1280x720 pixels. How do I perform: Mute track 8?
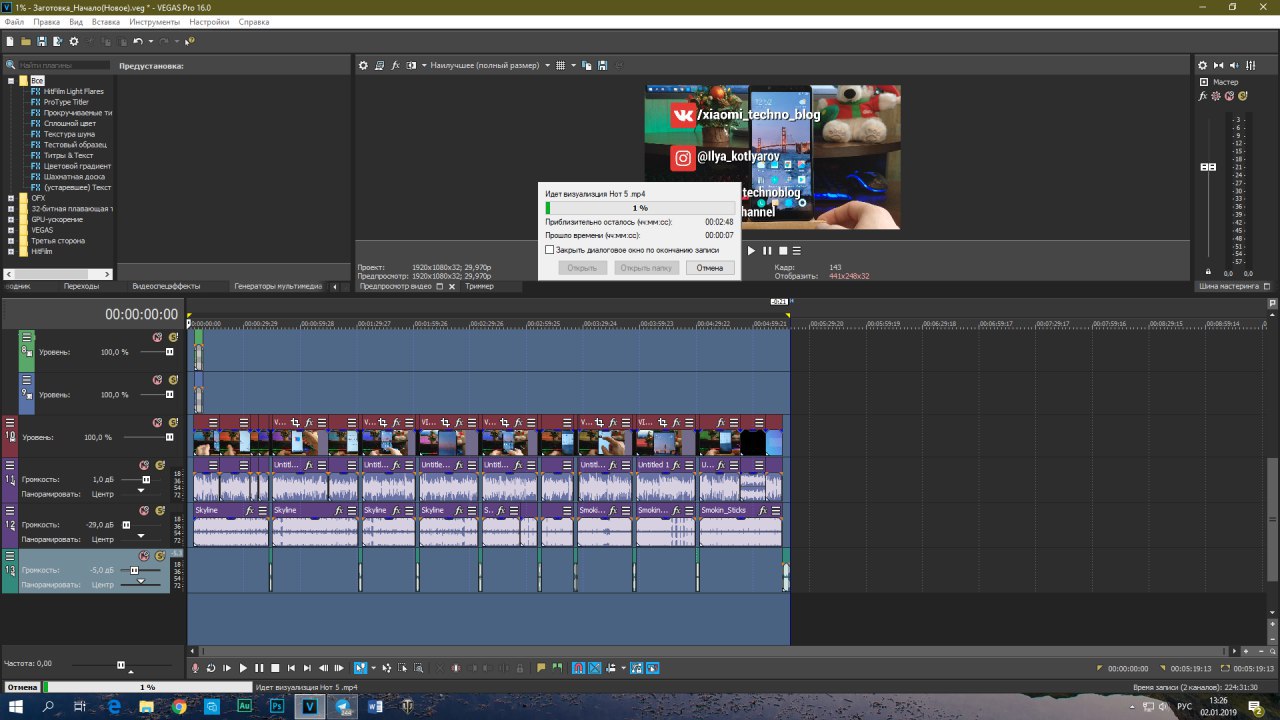(x=157, y=337)
